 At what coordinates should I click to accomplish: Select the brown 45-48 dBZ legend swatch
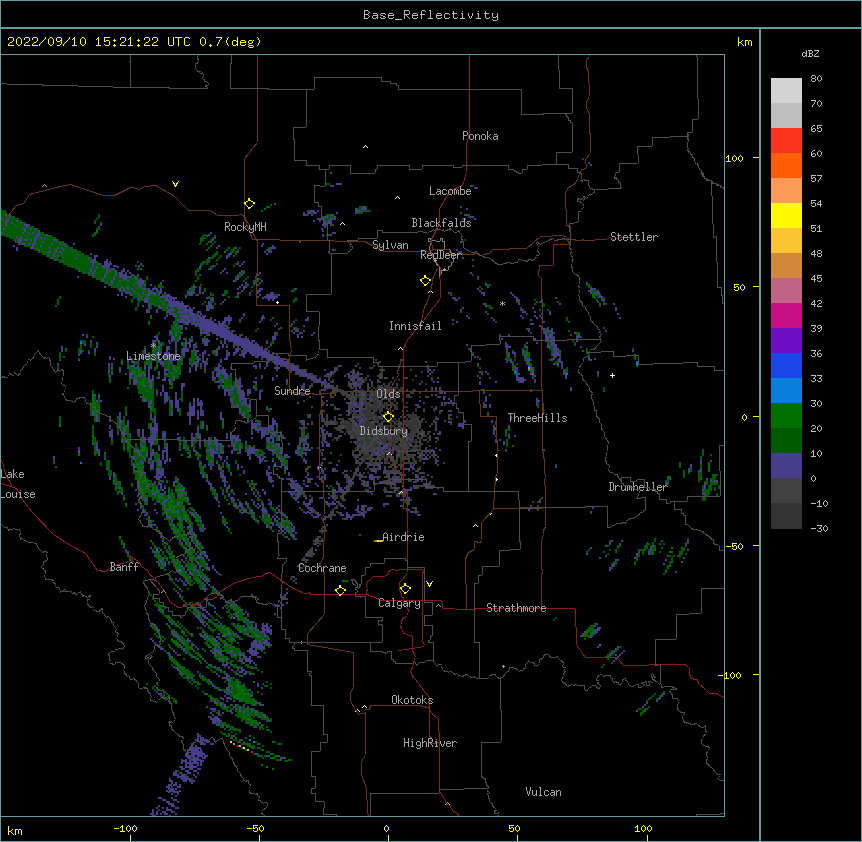click(x=786, y=265)
